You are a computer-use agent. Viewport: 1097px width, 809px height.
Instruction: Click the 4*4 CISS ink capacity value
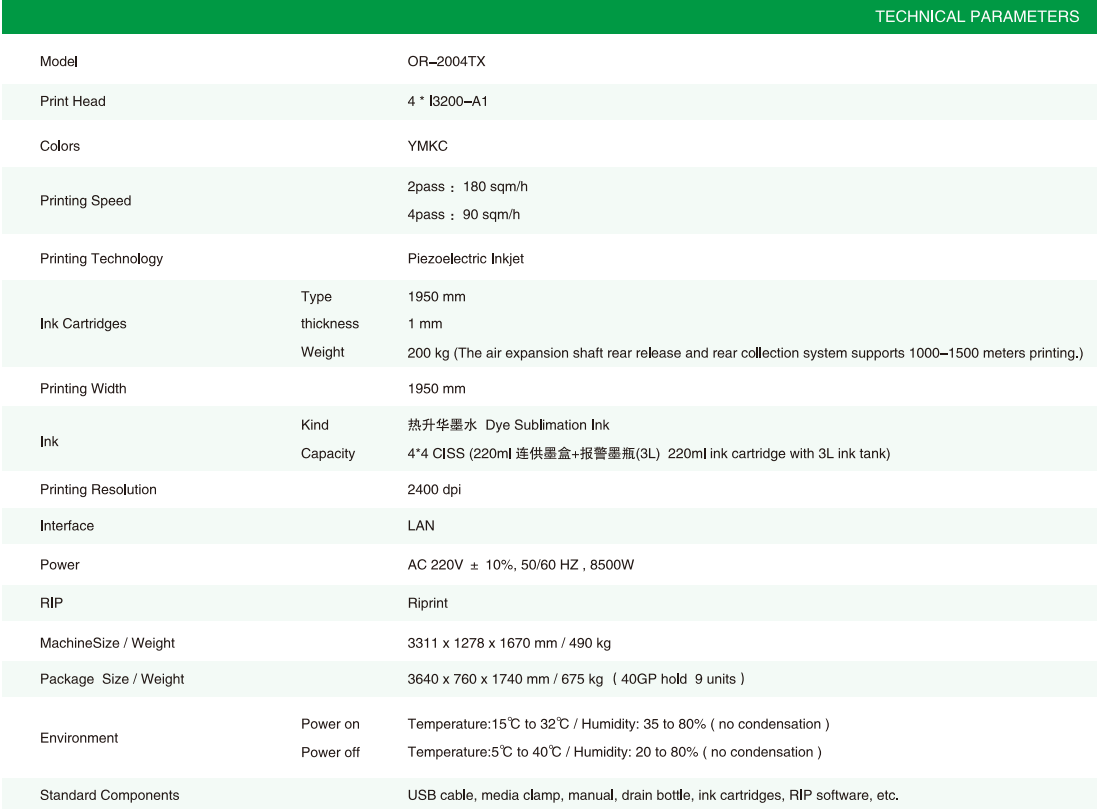pyautogui.click(x=648, y=453)
